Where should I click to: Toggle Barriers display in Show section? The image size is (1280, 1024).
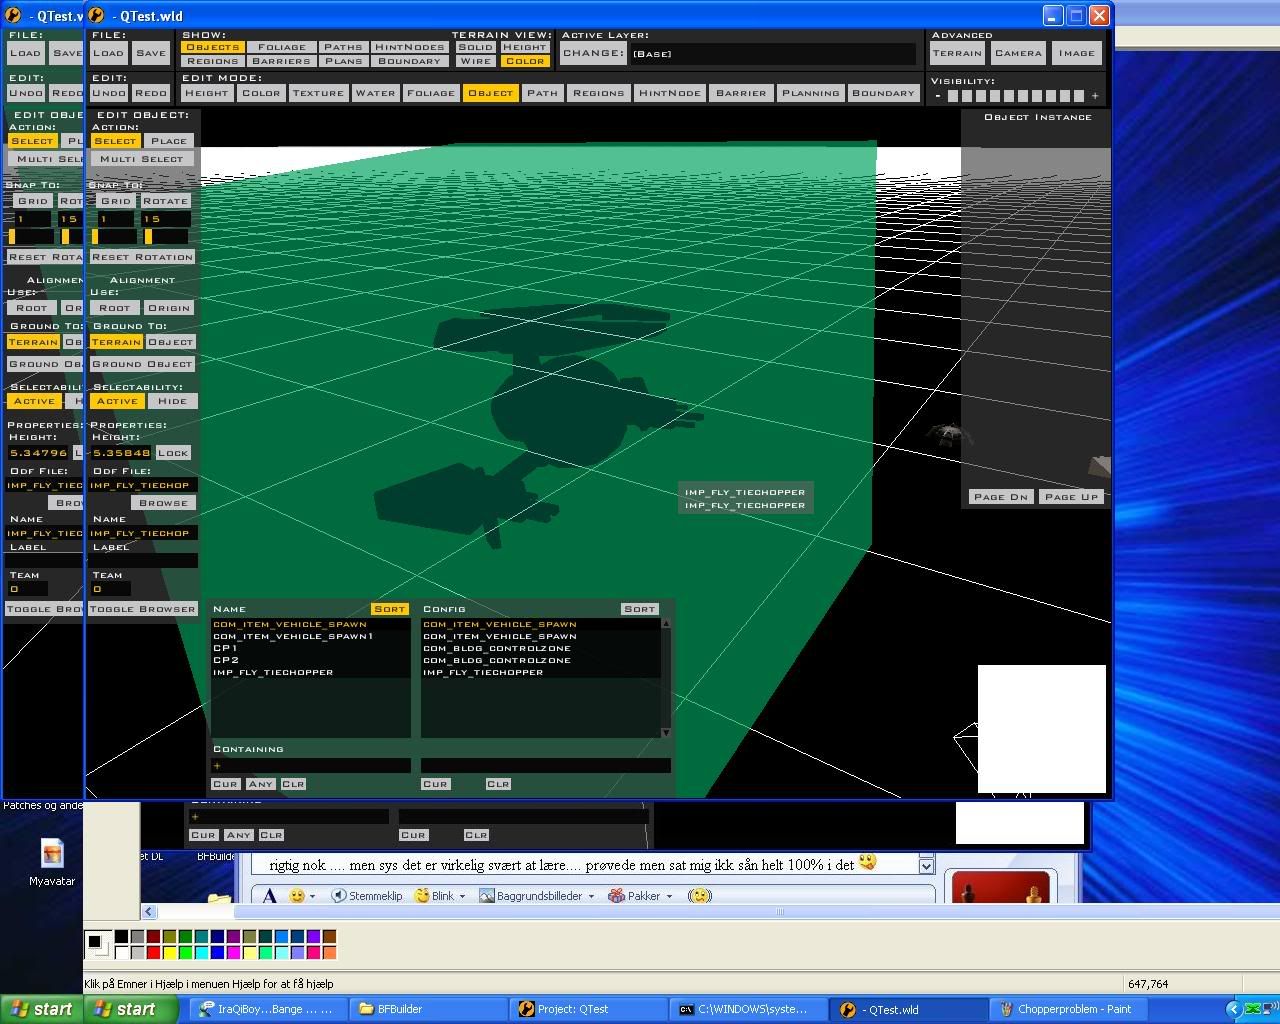[x=281, y=61]
